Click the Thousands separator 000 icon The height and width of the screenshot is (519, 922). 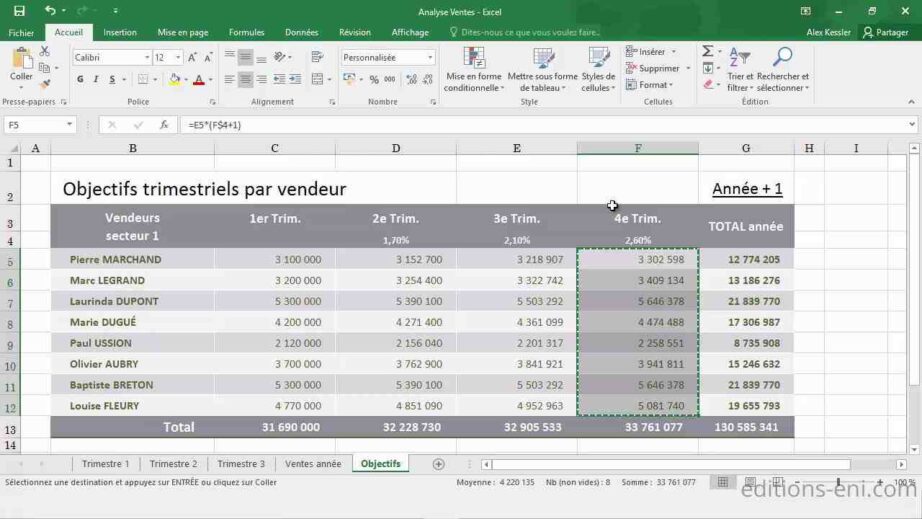click(390, 79)
